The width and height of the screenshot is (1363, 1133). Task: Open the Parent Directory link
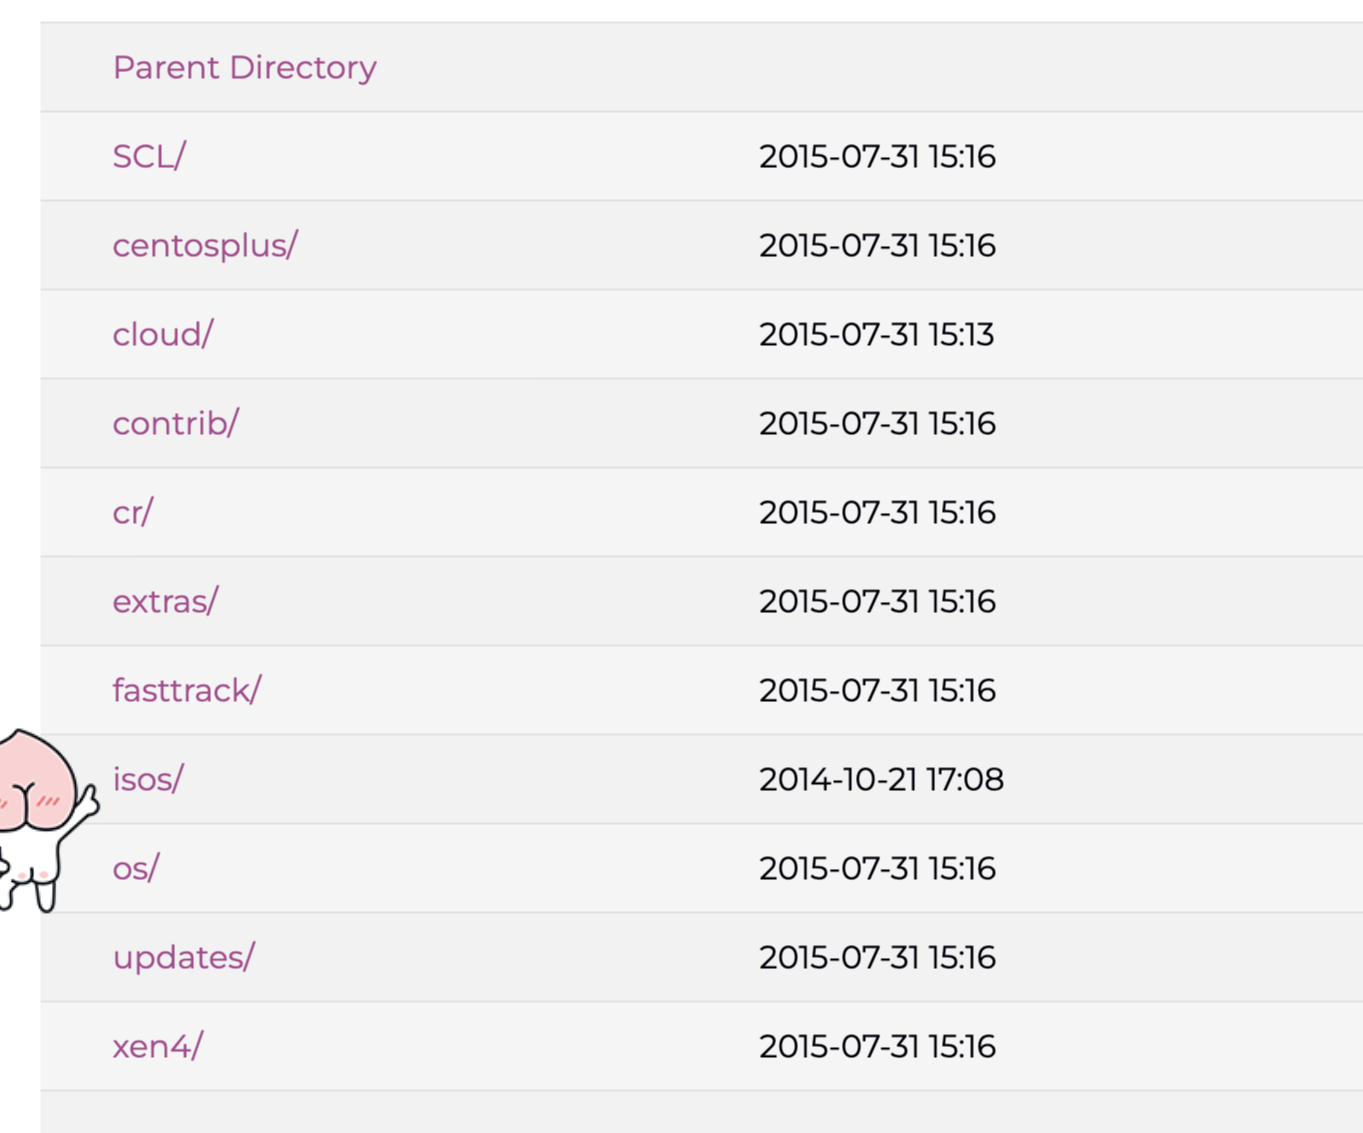pyautogui.click(x=244, y=67)
